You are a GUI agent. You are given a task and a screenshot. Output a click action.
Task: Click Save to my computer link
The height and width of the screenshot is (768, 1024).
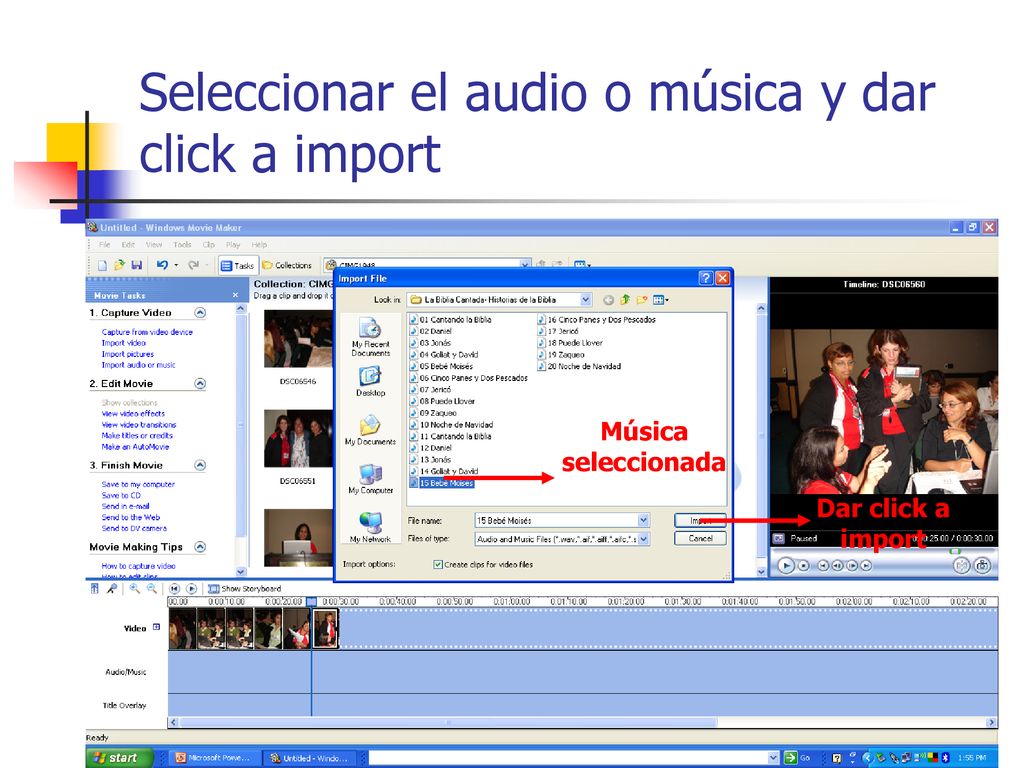[x=138, y=485]
